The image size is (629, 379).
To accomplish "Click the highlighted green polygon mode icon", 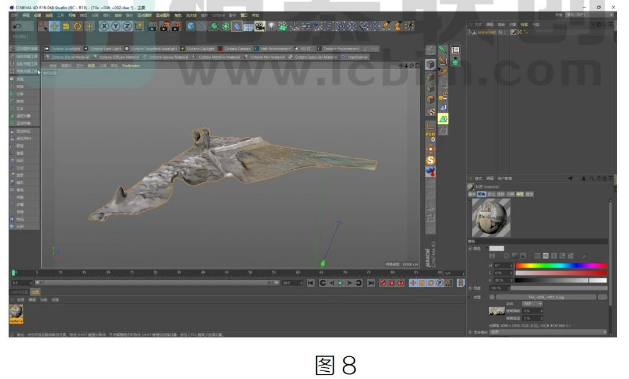I will point(443,119).
